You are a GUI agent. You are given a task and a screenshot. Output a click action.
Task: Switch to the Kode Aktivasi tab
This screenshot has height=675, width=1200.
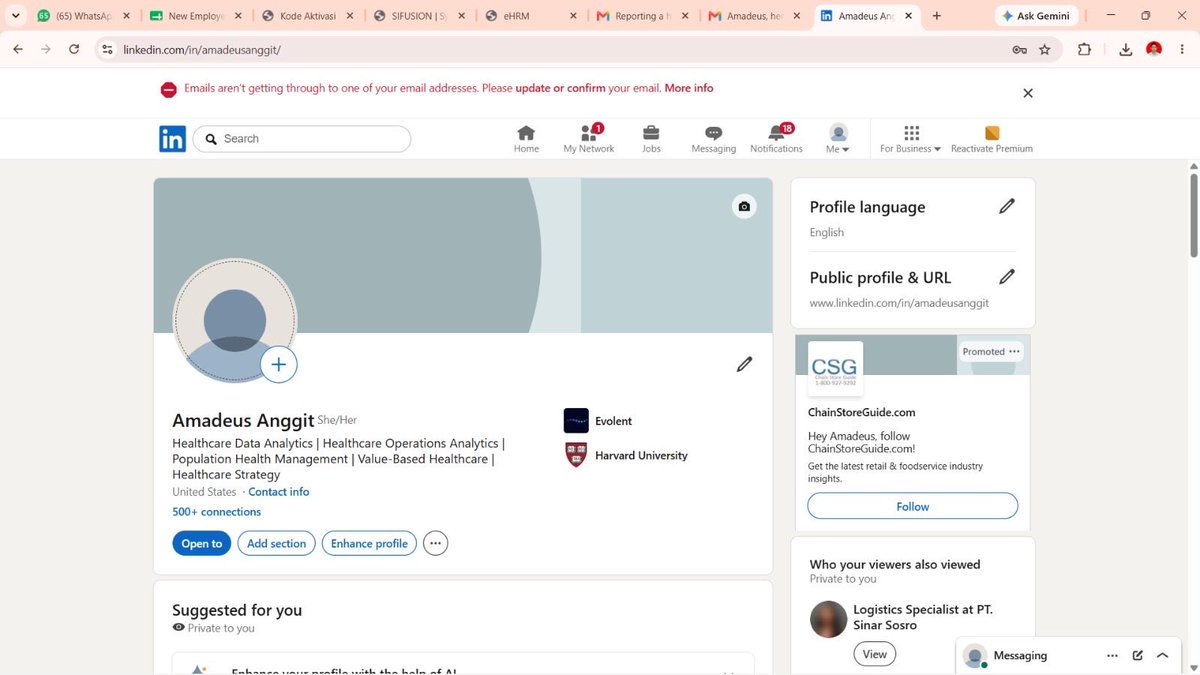point(307,16)
